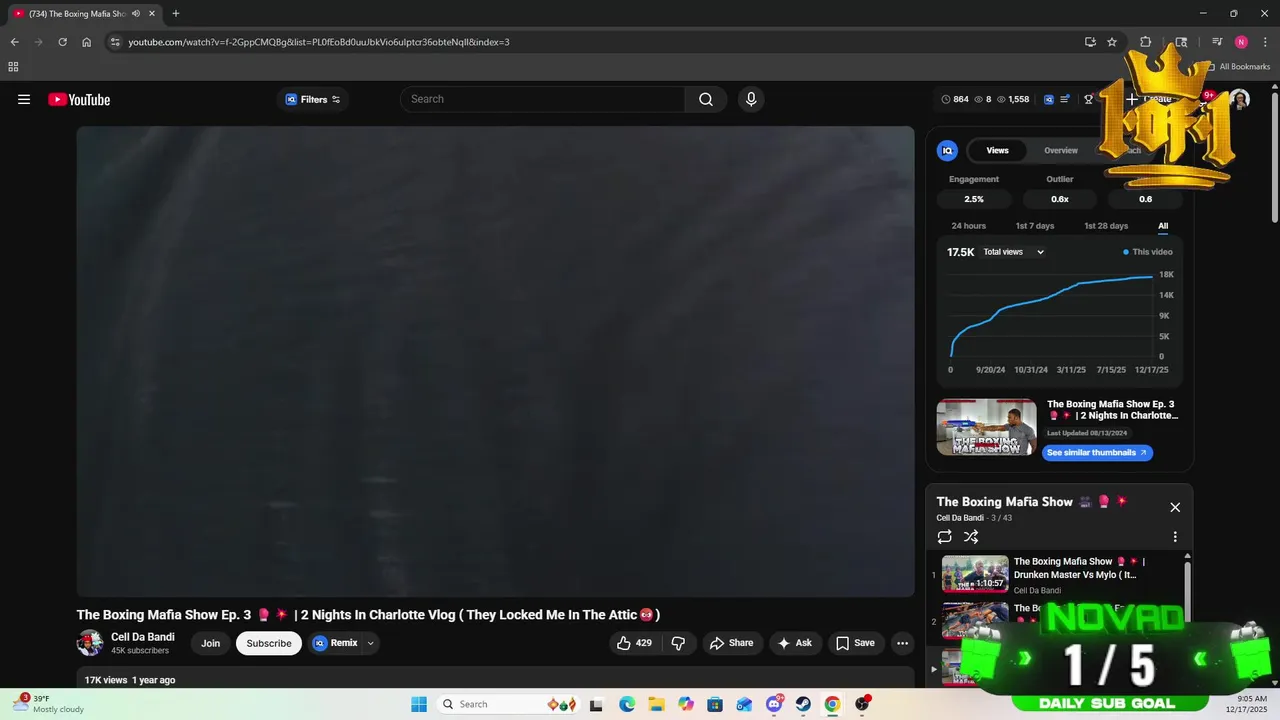Reload the page in Chrome

(62, 42)
